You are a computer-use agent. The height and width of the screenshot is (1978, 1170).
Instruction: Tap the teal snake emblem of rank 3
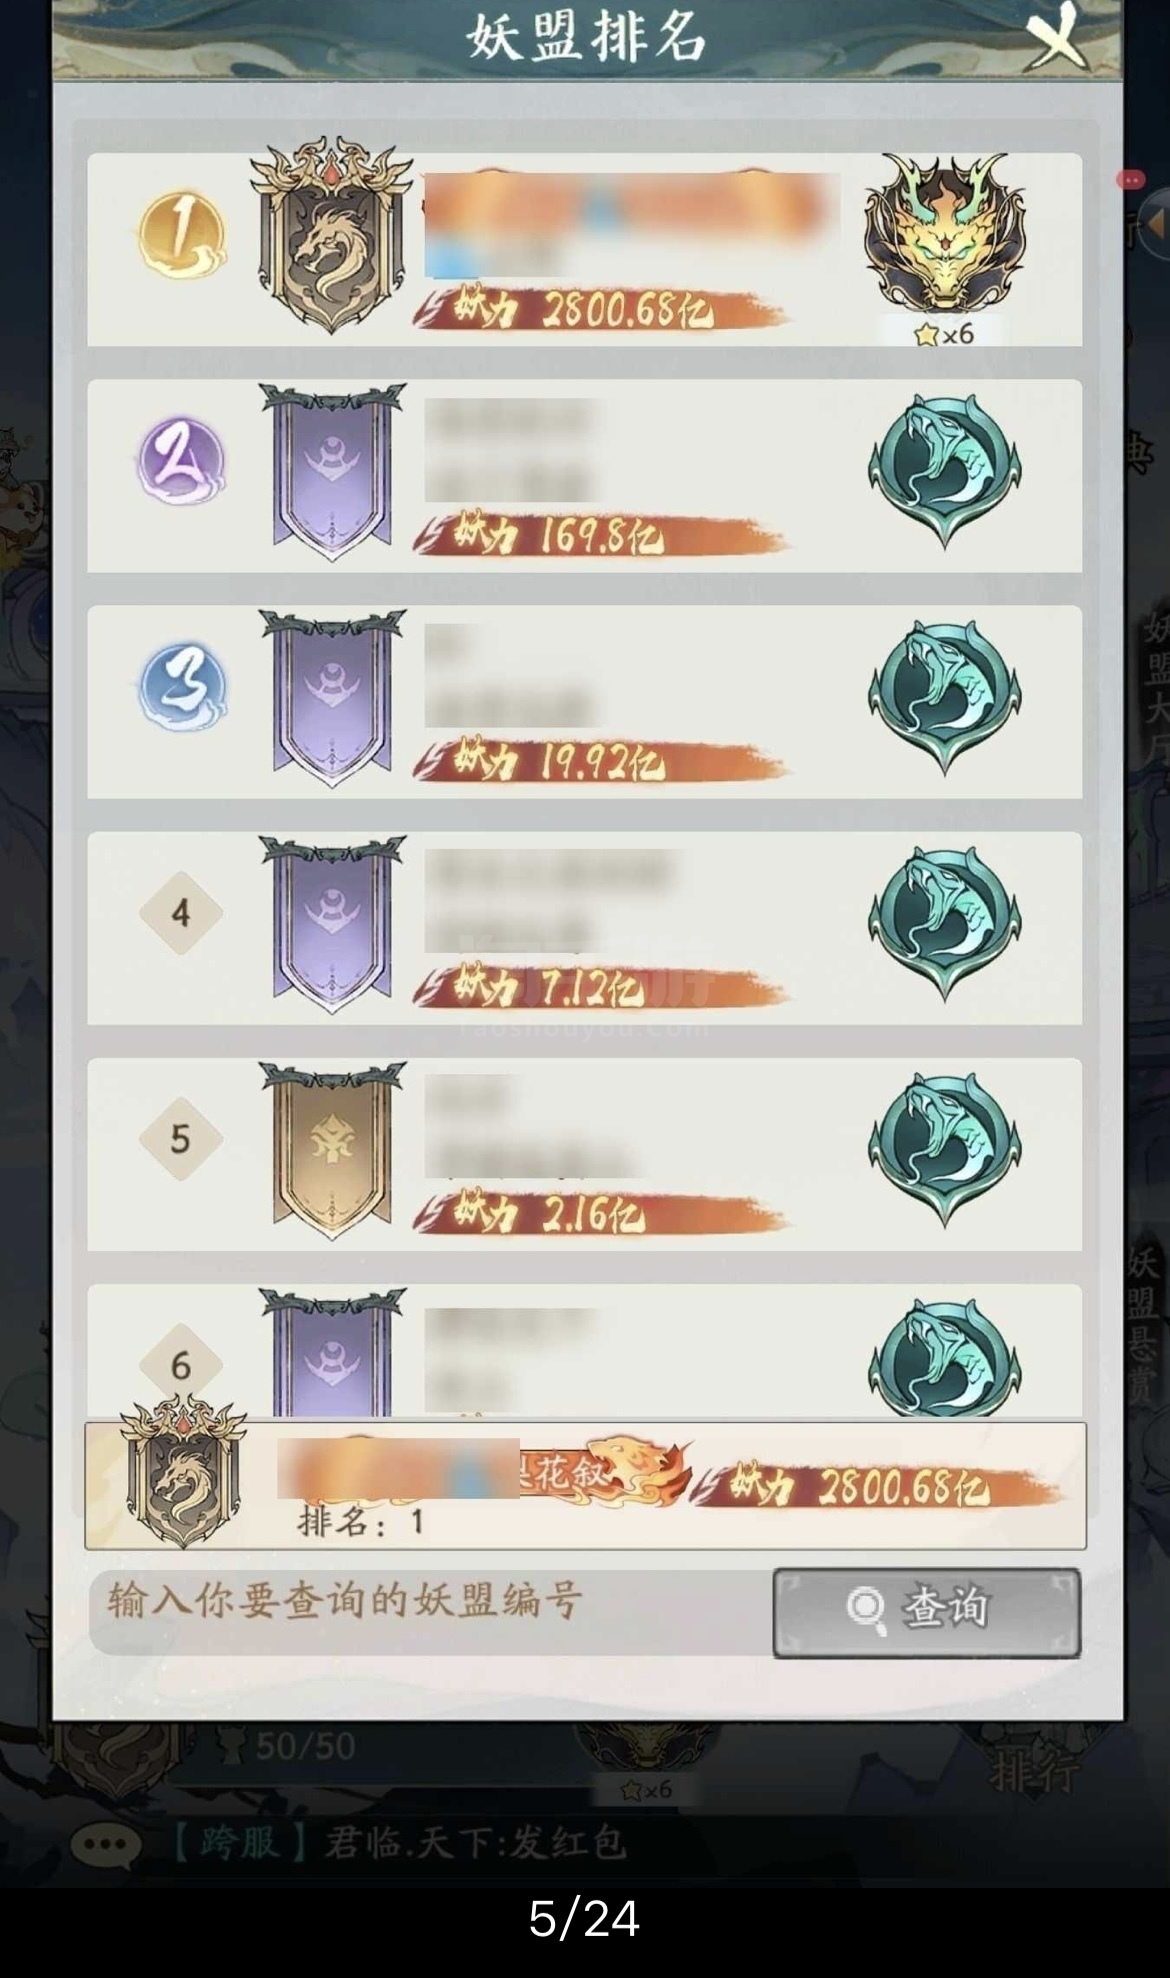pos(944,697)
